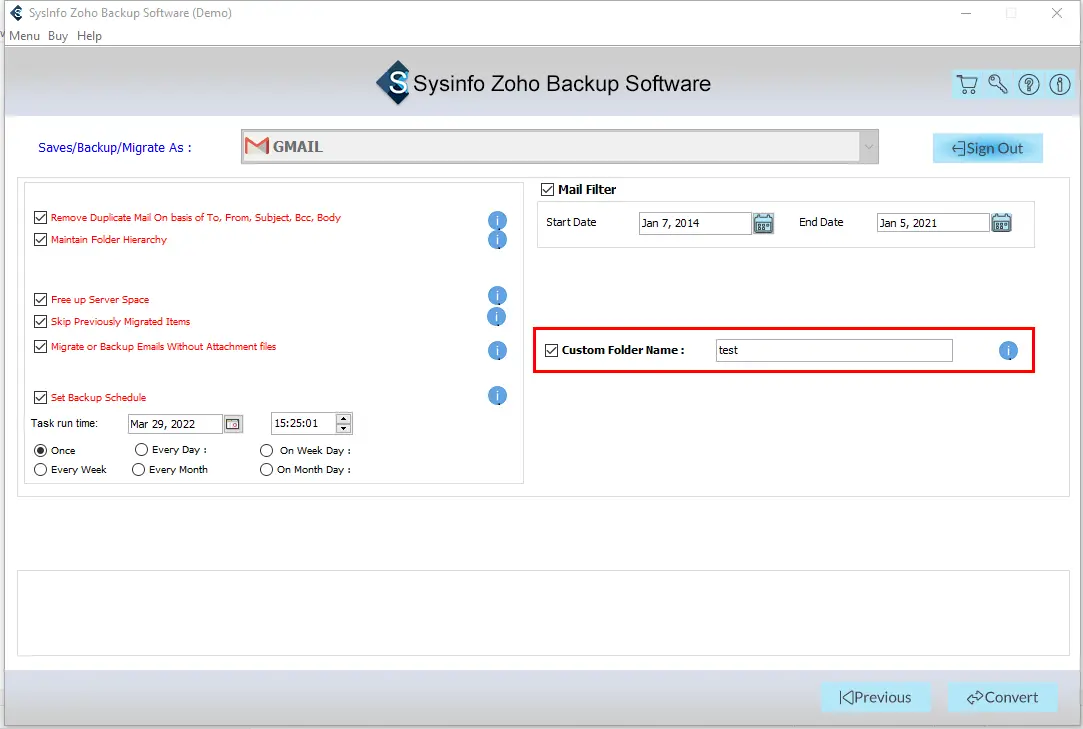The width and height of the screenshot is (1083, 729).
Task: Open Start Date calendar picker icon
Action: pyautogui.click(x=763, y=223)
